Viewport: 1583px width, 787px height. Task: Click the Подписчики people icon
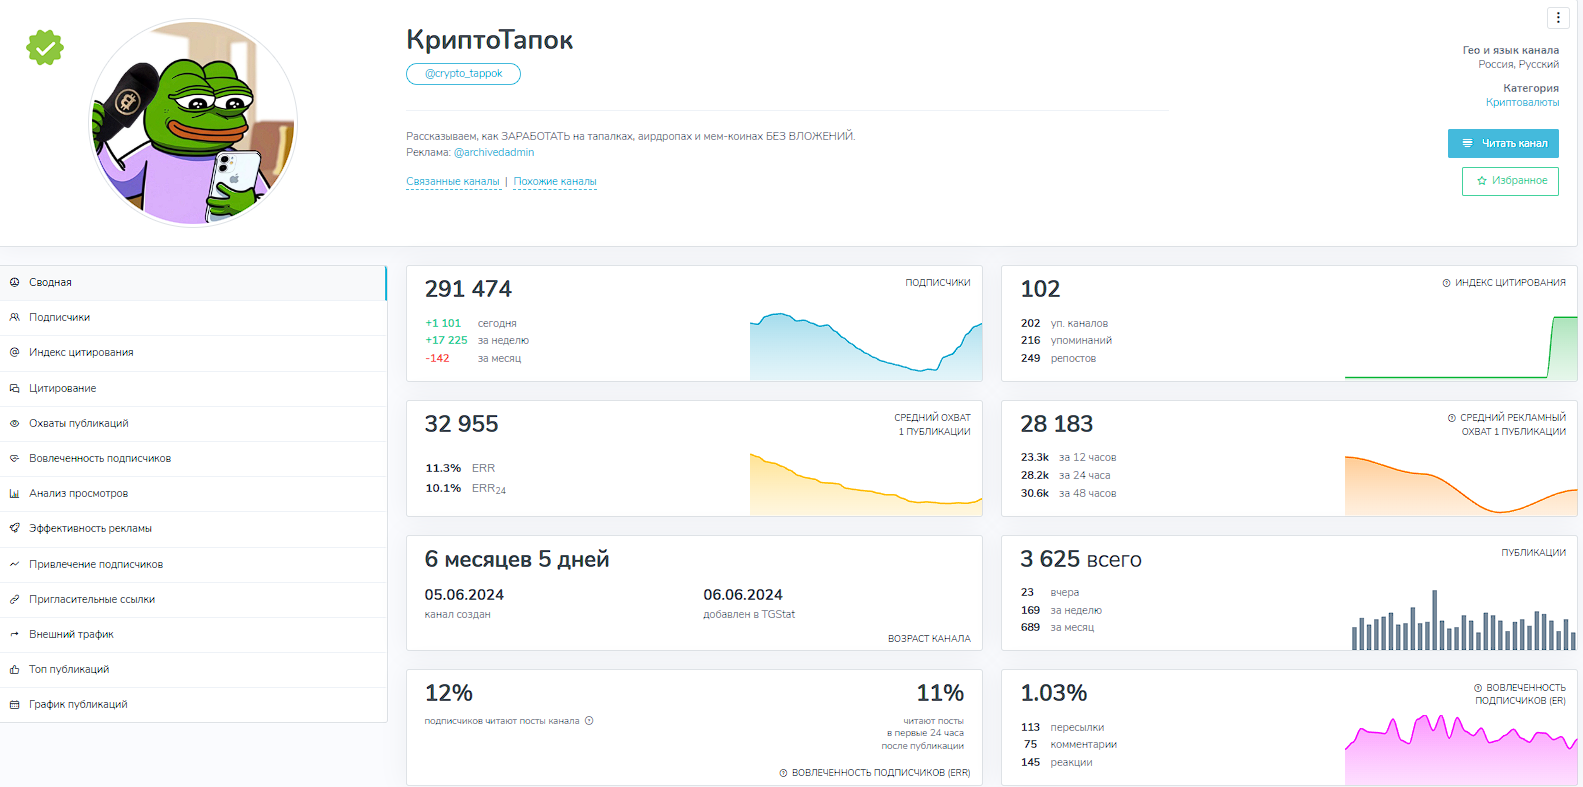coord(14,317)
